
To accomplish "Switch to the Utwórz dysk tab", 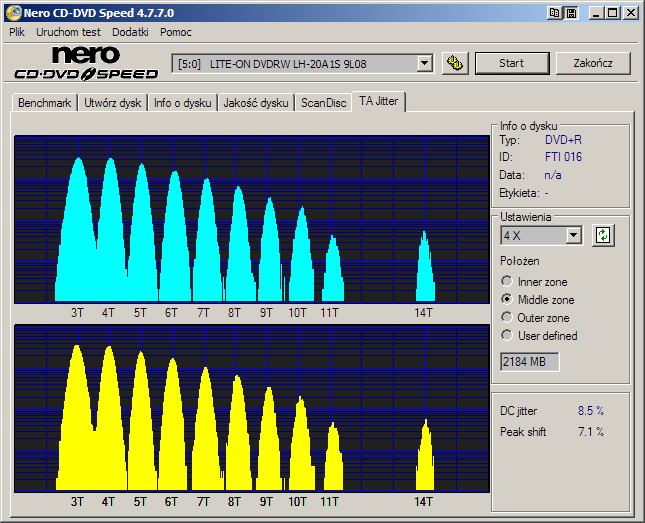I will 112,103.
